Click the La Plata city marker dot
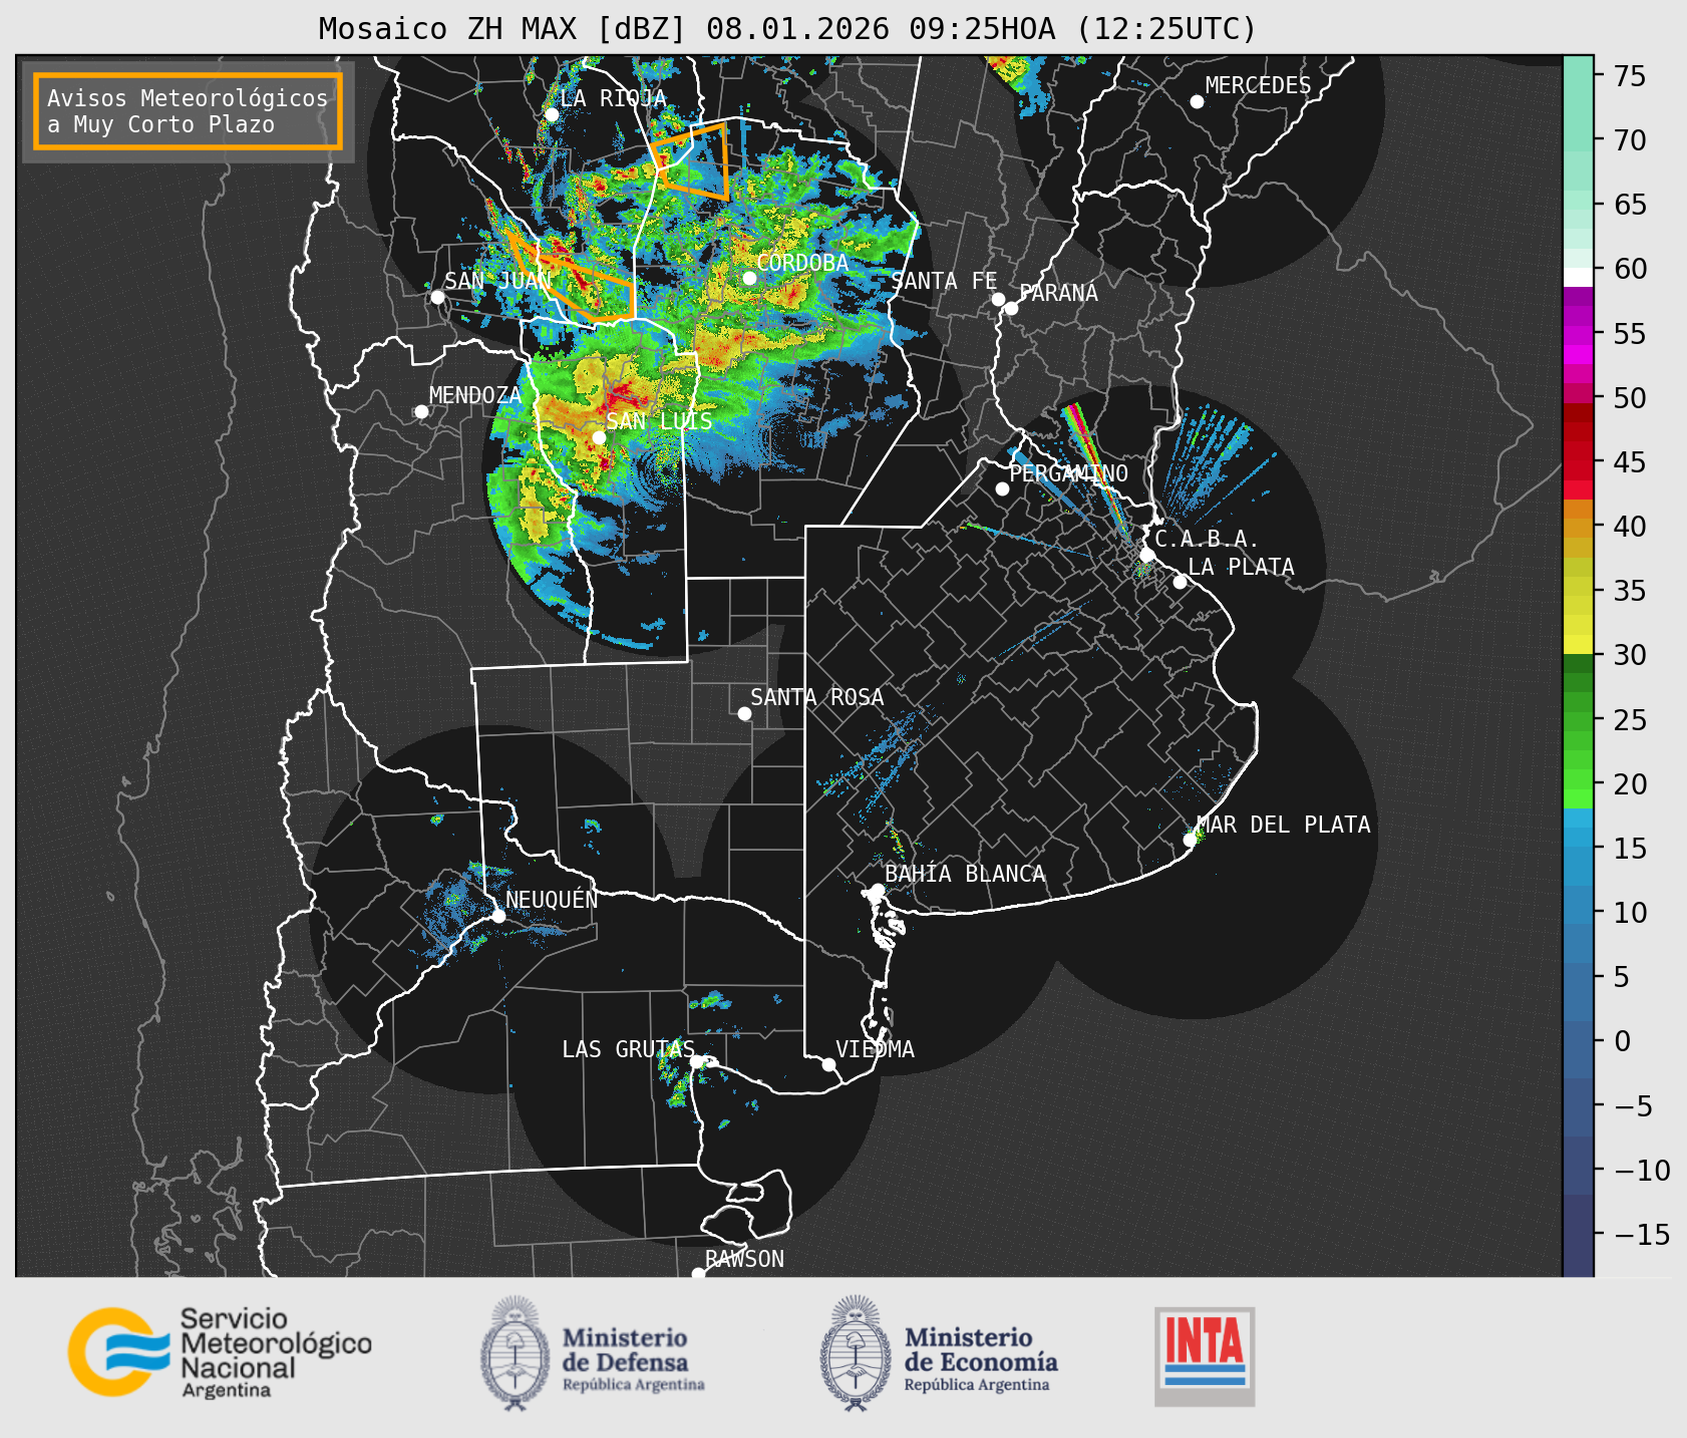Viewport: 1687px width, 1438px height. pos(1180,582)
